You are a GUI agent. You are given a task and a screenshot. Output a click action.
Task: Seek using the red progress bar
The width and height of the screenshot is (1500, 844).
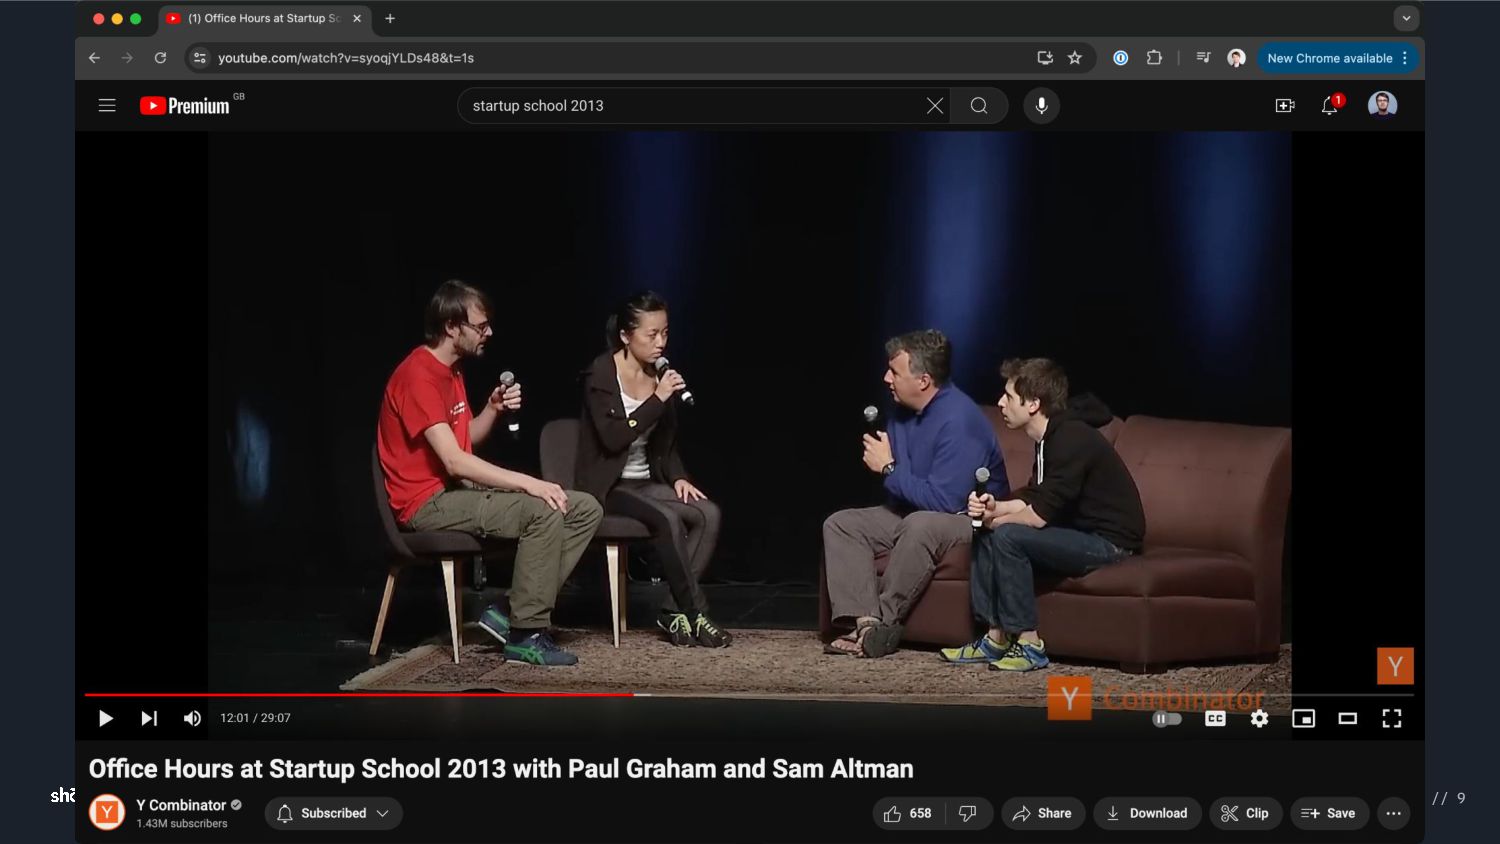pos(749,694)
